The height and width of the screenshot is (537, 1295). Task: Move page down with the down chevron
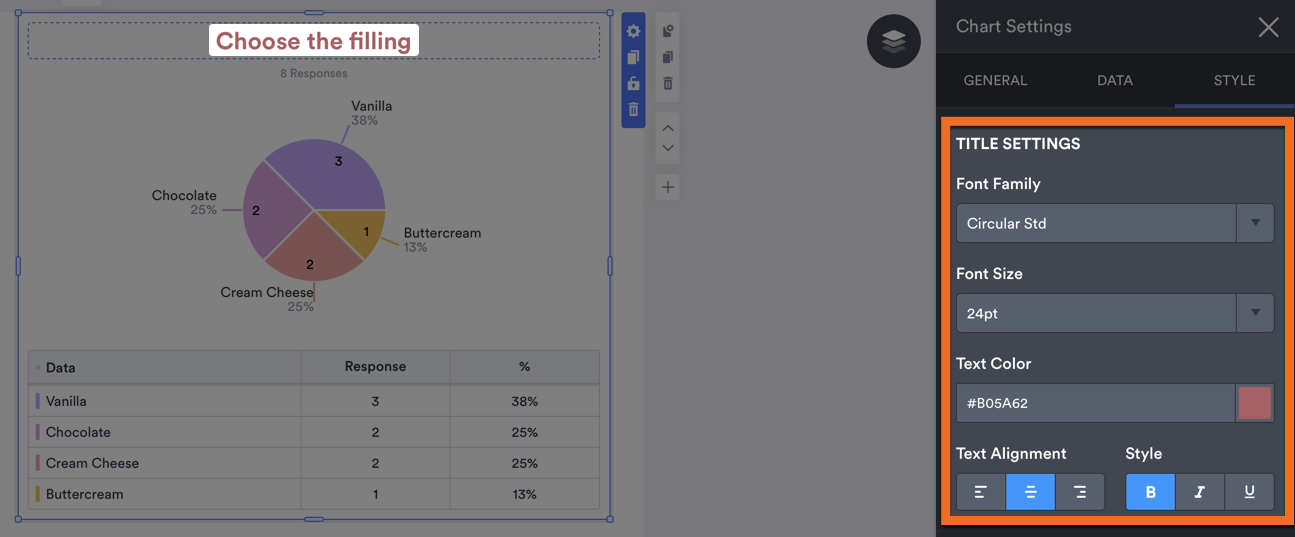[668, 148]
